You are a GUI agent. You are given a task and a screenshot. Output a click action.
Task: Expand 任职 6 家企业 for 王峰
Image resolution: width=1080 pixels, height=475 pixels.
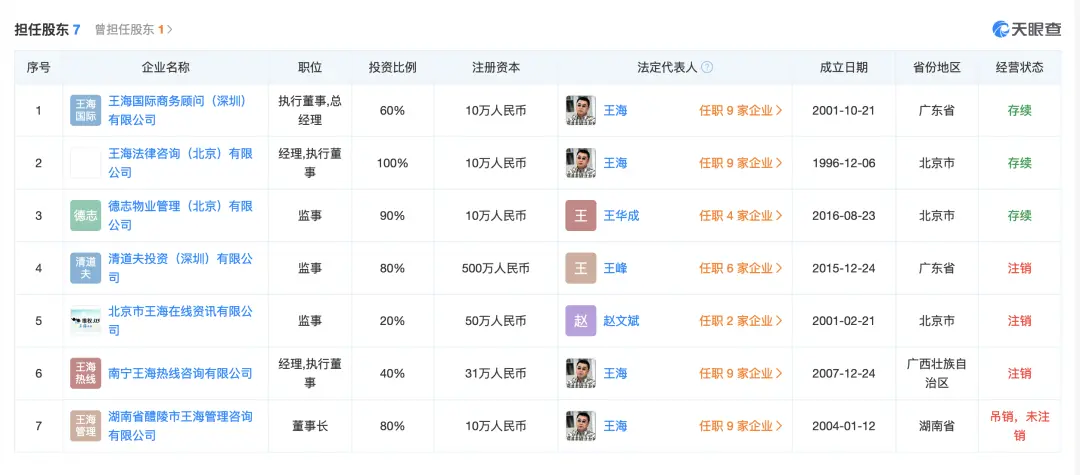pyautogui.click(x=740, y=268)
